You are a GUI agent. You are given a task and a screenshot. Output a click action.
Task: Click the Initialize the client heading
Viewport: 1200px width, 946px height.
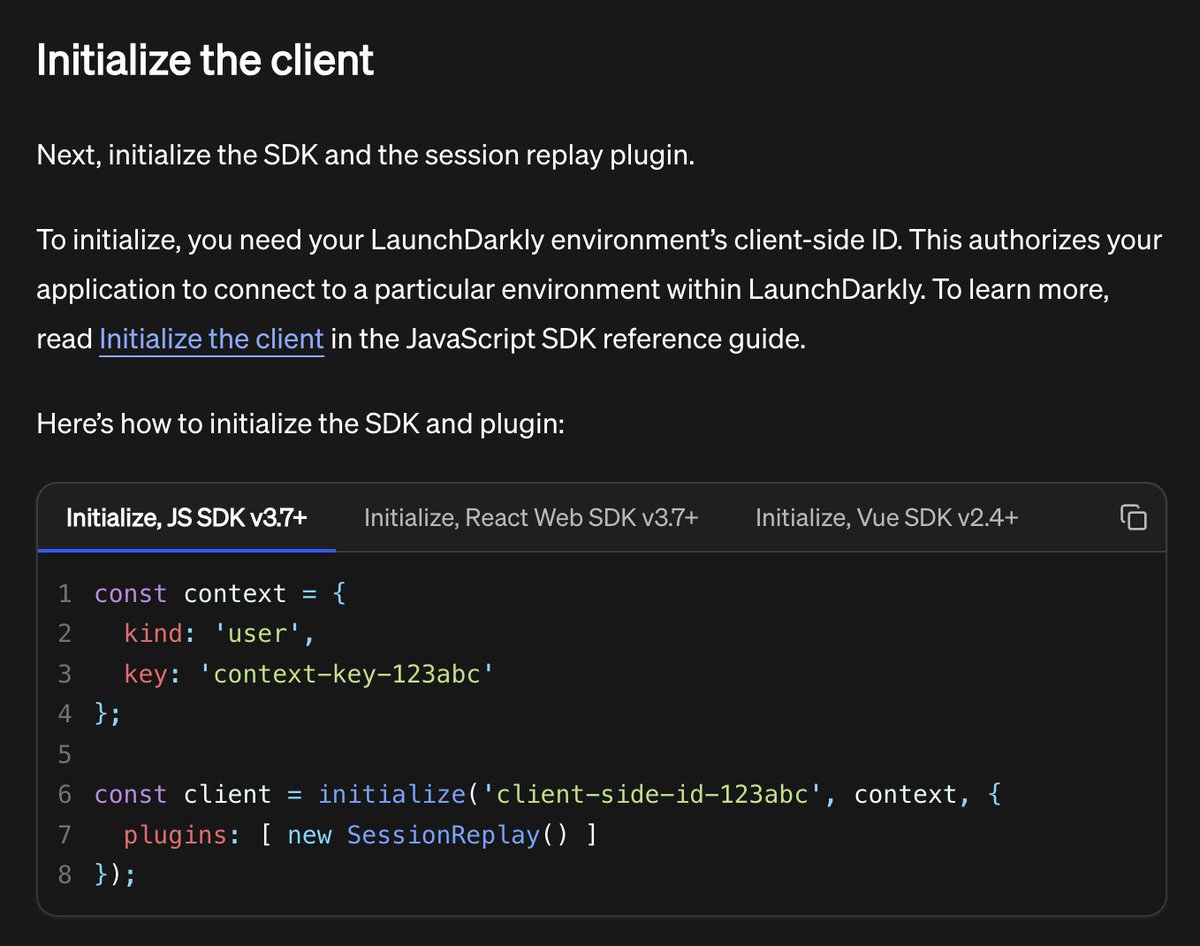tap(205, 60)
